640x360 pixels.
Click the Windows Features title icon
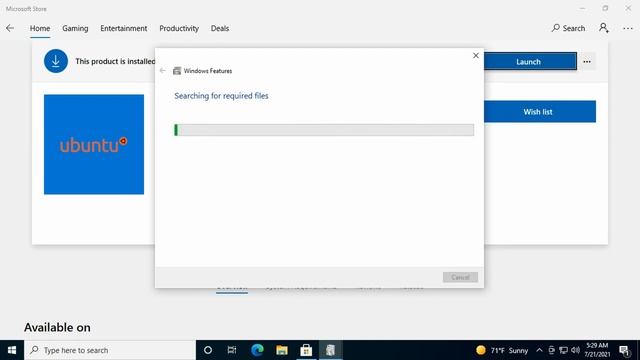pyautogui.click(x=177, y=71)
